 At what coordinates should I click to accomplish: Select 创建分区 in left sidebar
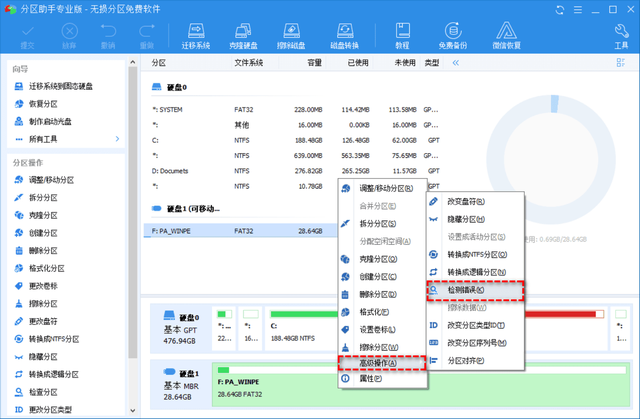43,233
